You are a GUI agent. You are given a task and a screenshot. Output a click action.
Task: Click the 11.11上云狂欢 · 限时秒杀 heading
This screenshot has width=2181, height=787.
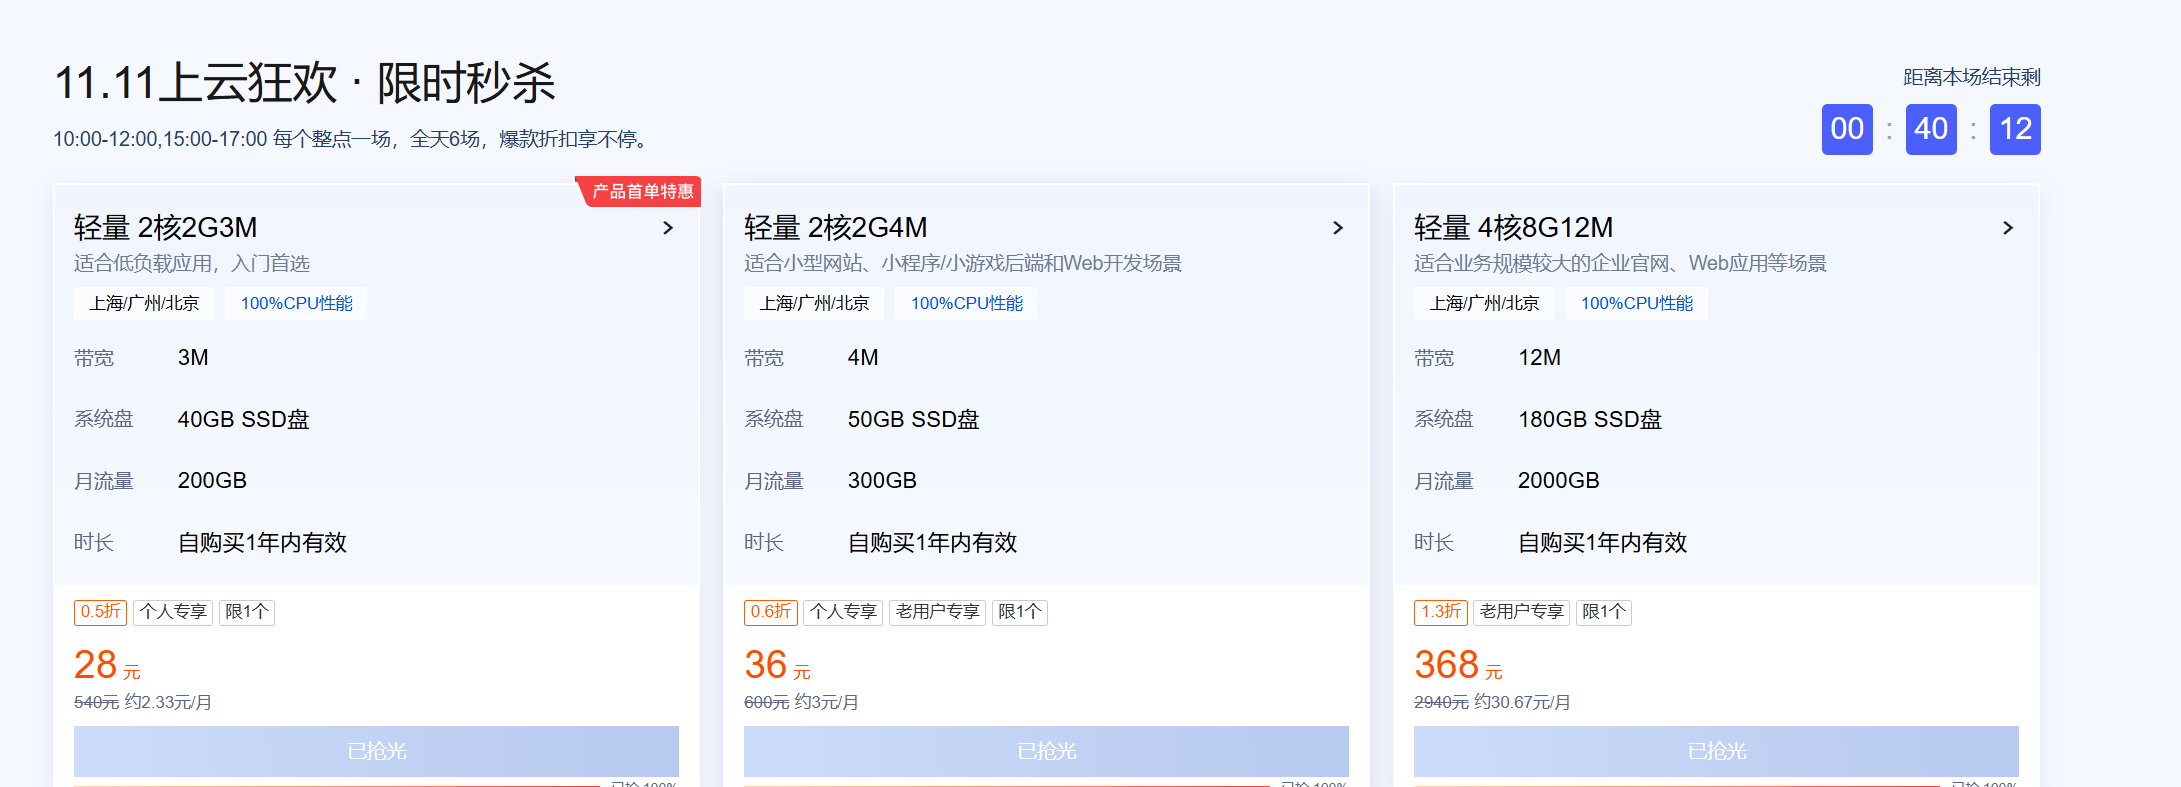[304, 83]
